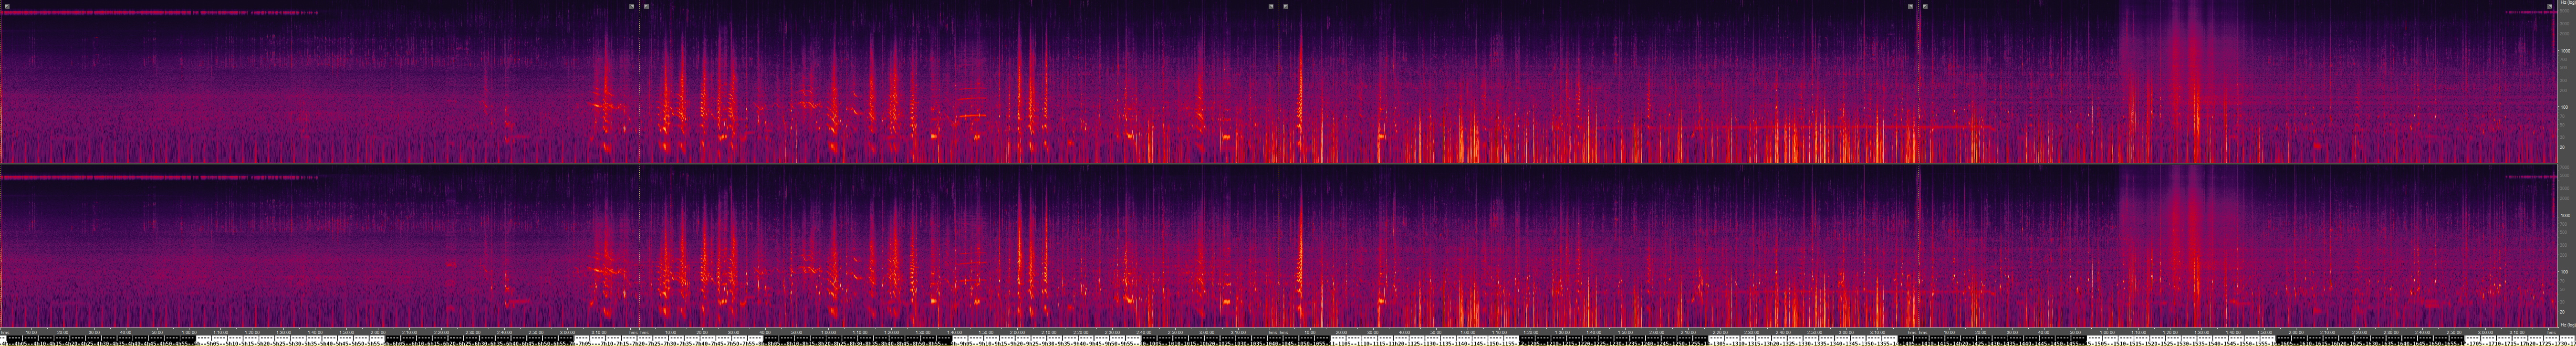
Task: Click the 1:00:00 mark on first clip's time ruler
Action: [x=188, y=332]
